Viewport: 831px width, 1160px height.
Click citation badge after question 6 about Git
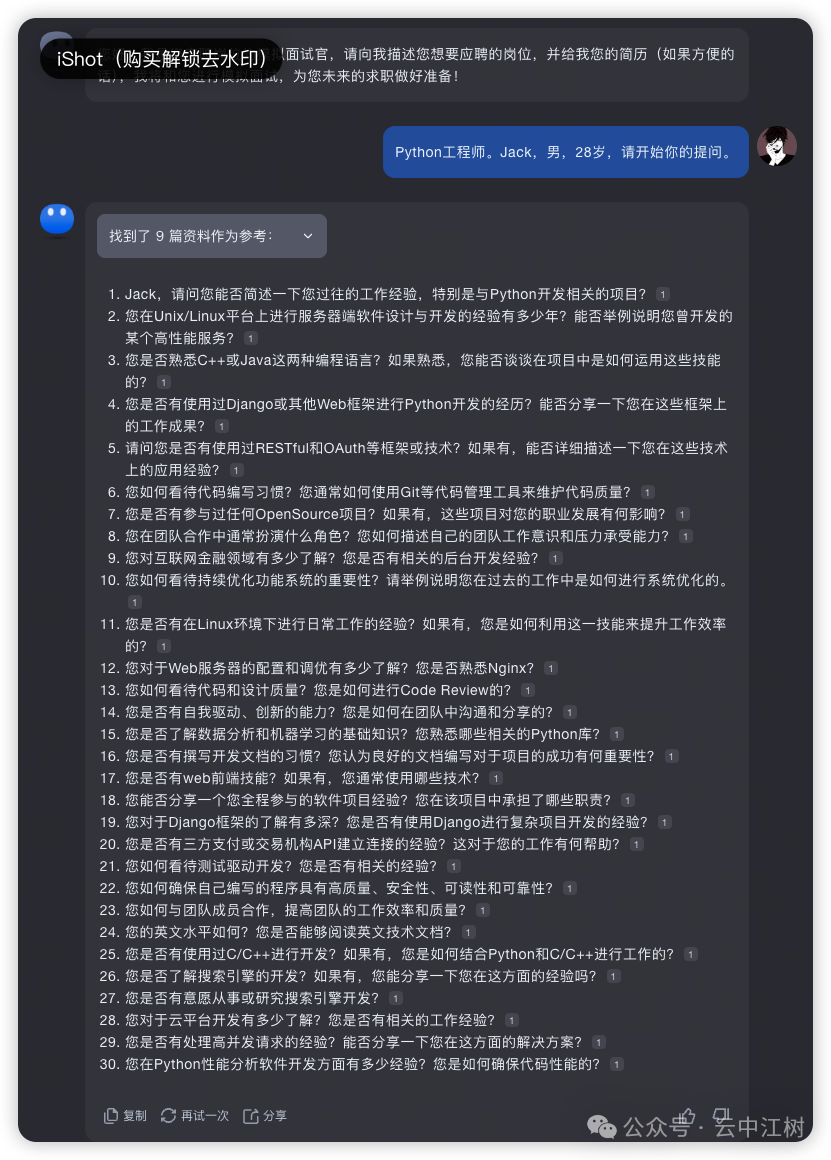pos(647,493)
